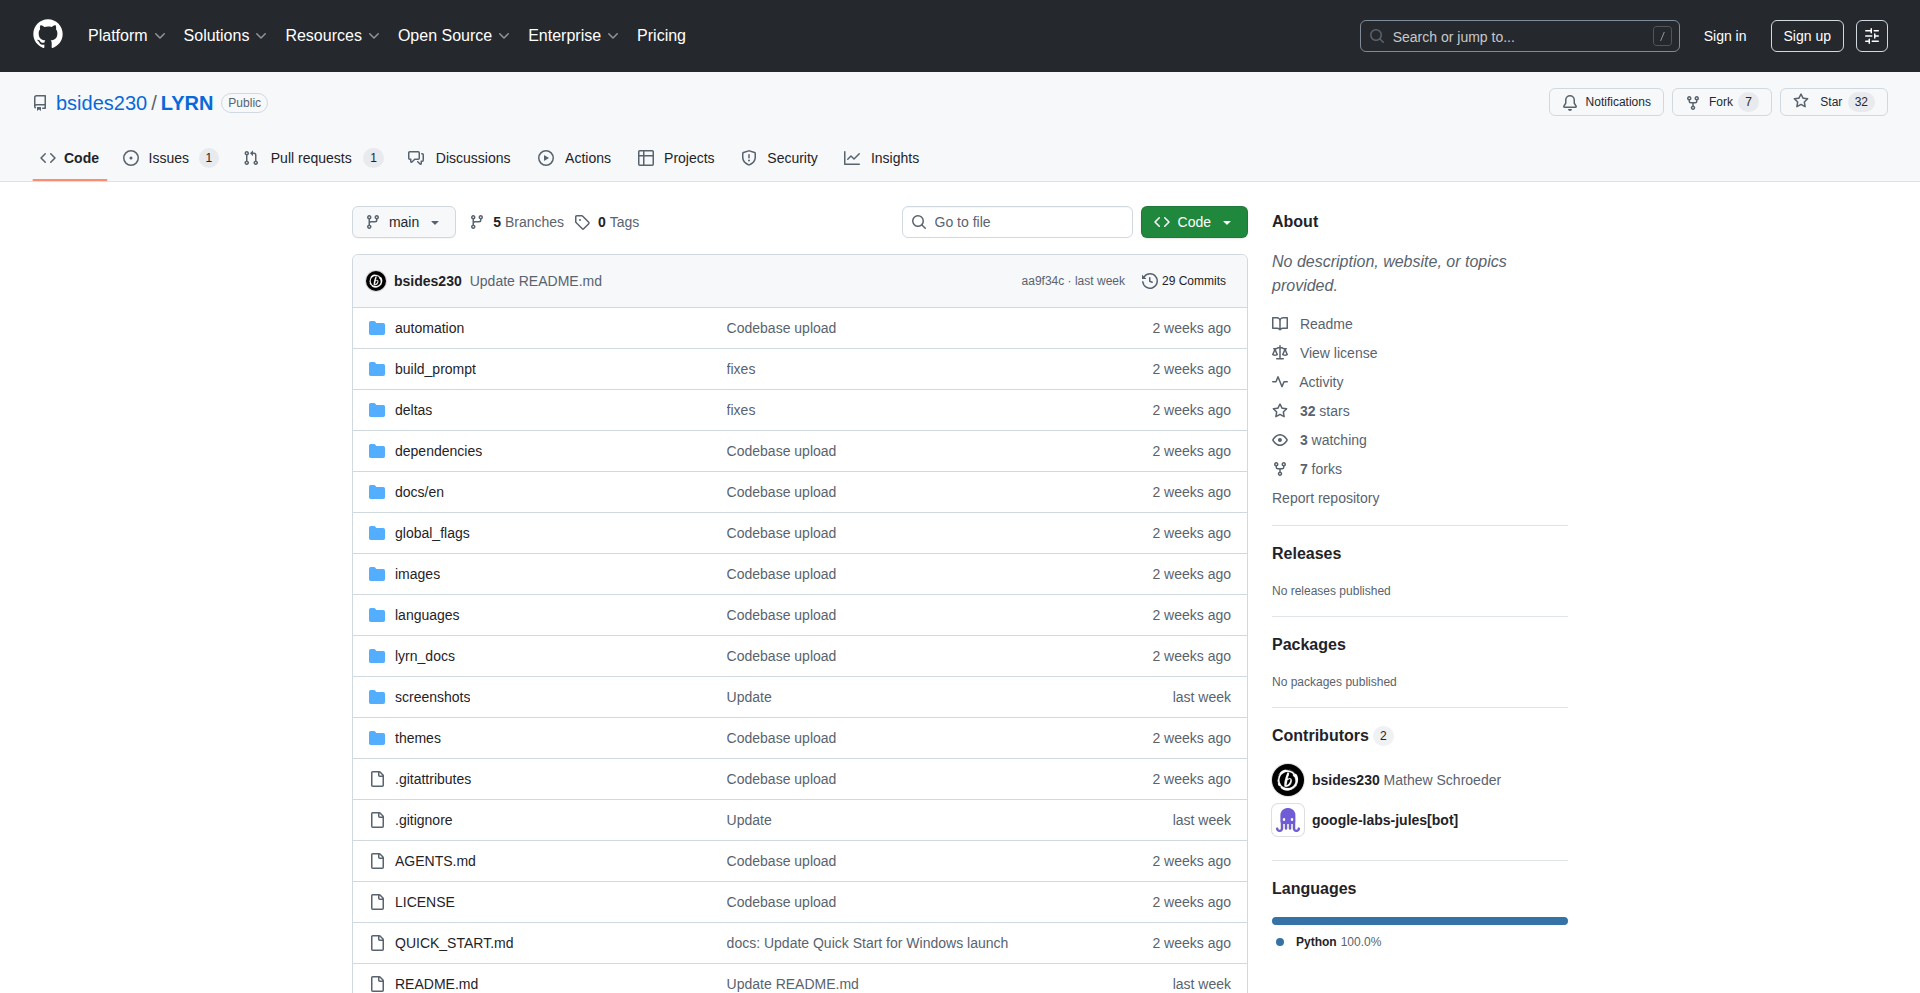
Task: View the 7 forks list
Action: click(1307, 469)
